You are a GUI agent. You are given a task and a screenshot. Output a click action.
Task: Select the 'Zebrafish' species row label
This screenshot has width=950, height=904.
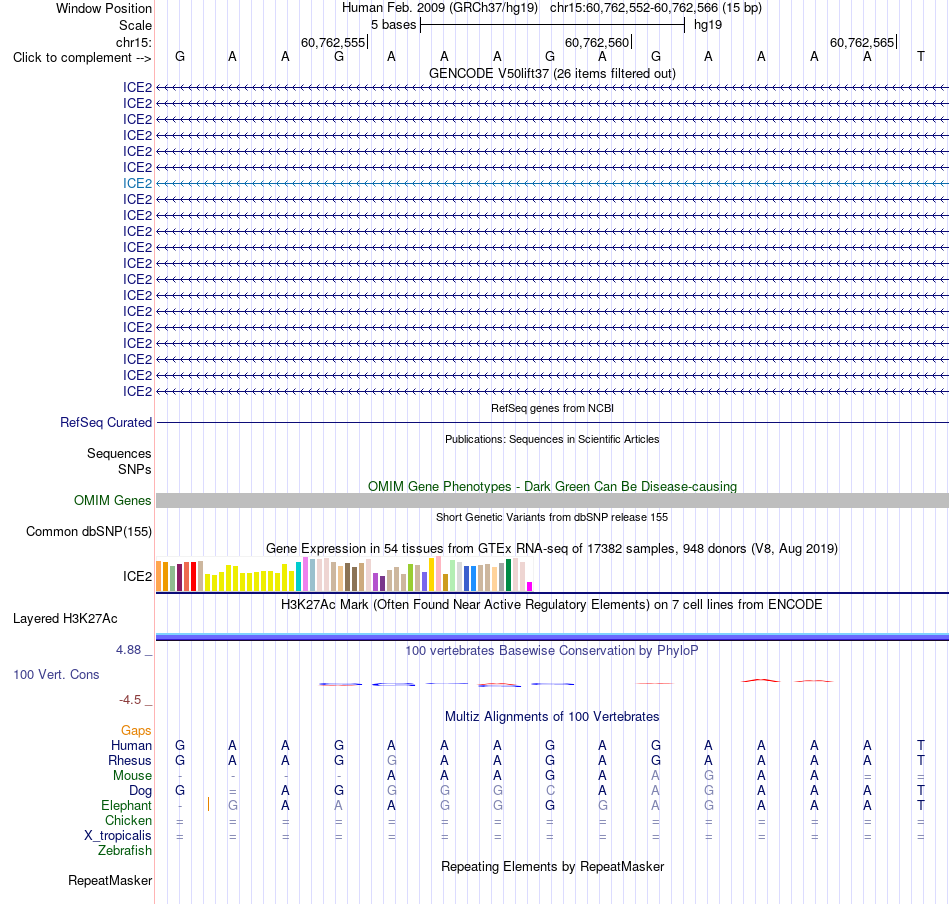tap(125, 851)
